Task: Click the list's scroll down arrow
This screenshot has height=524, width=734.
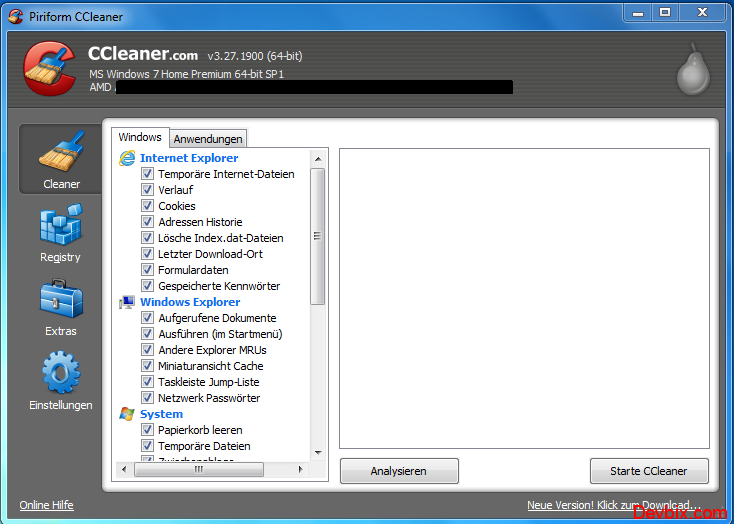Action: pyautogui.click(x=318, y=453)
